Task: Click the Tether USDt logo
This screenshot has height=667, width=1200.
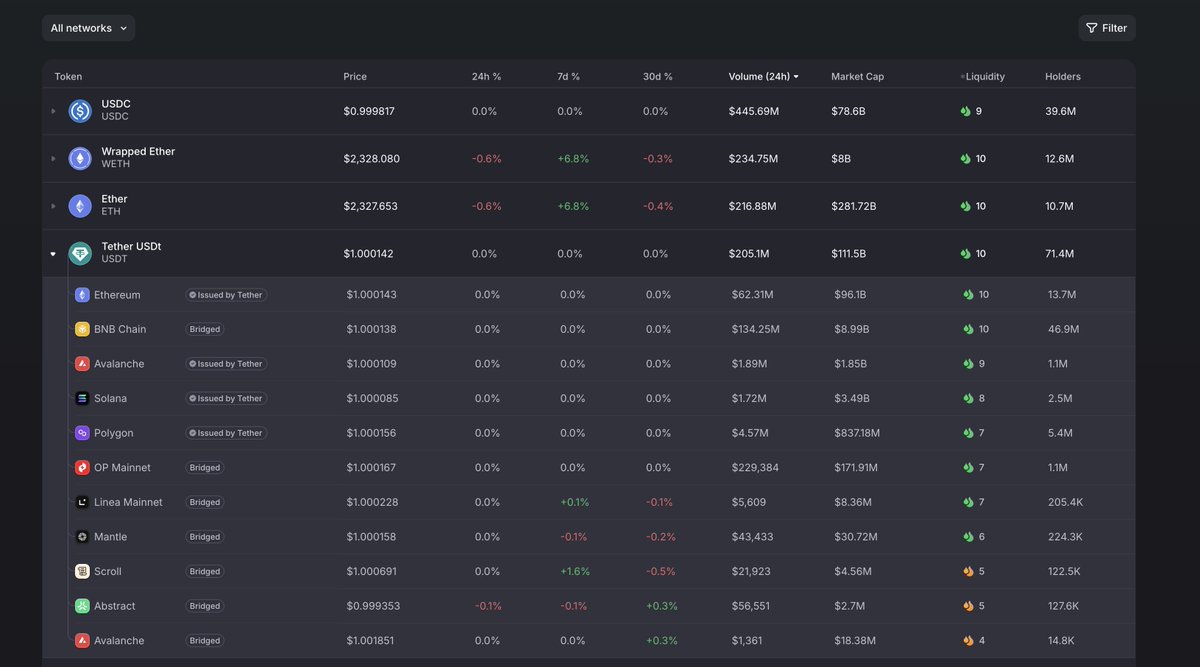Action: pos(80,254)
